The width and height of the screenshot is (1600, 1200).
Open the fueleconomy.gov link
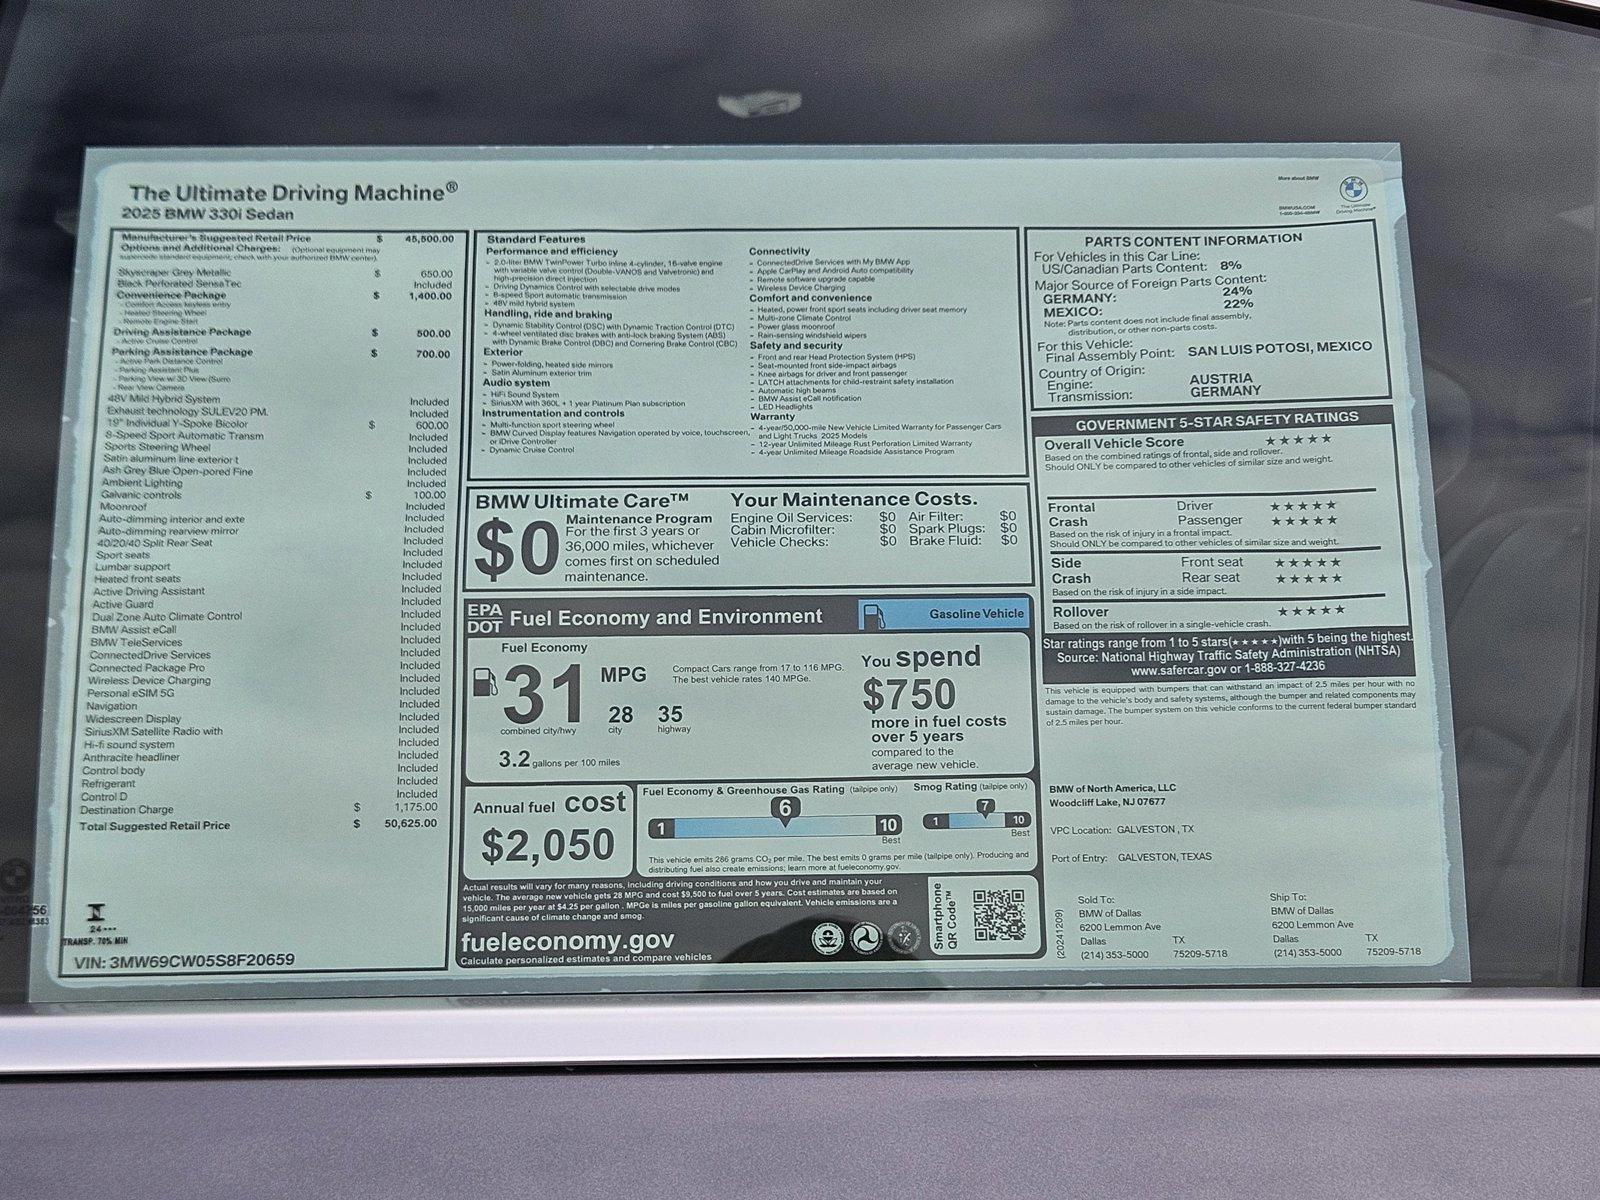coord(567,940)
